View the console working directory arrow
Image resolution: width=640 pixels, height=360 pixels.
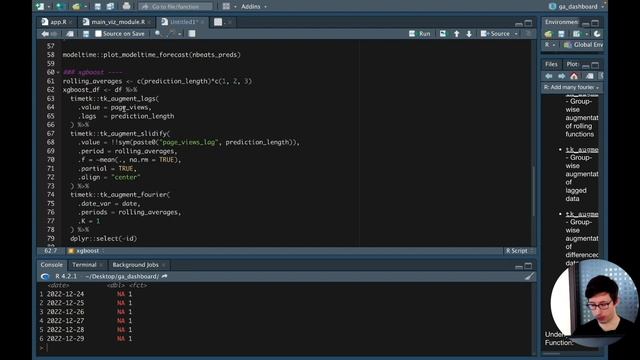[x=164, y=277]
